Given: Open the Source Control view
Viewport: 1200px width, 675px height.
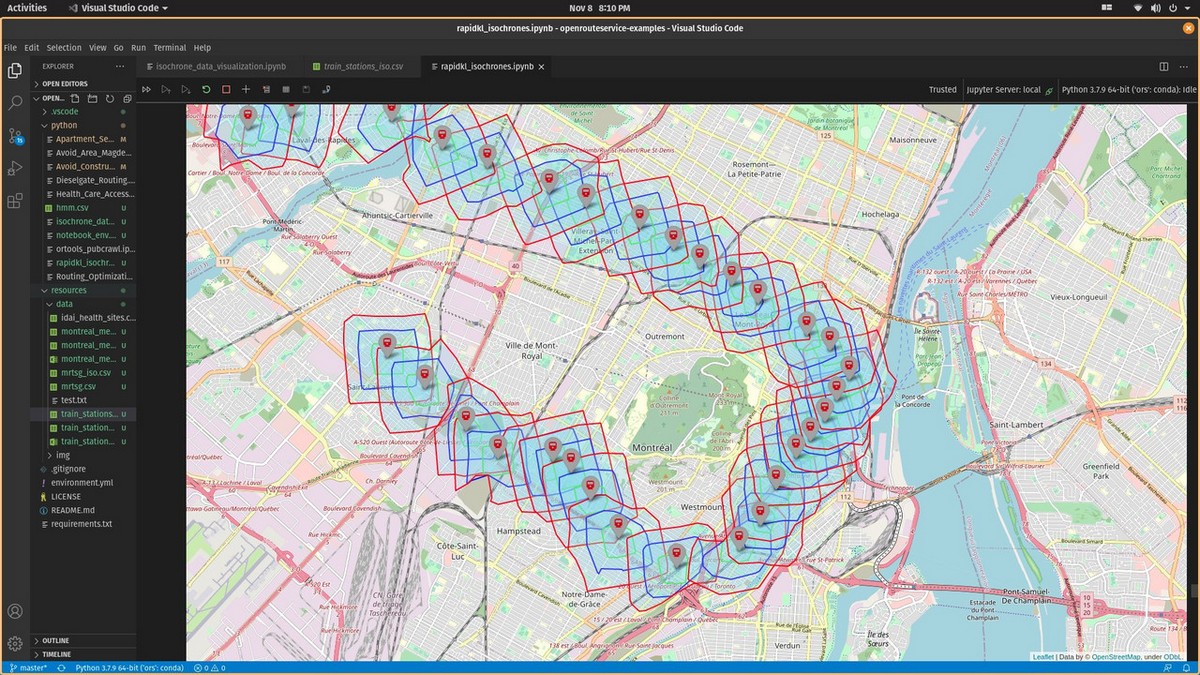Looking at the screenshot, I should click(15, 136).
